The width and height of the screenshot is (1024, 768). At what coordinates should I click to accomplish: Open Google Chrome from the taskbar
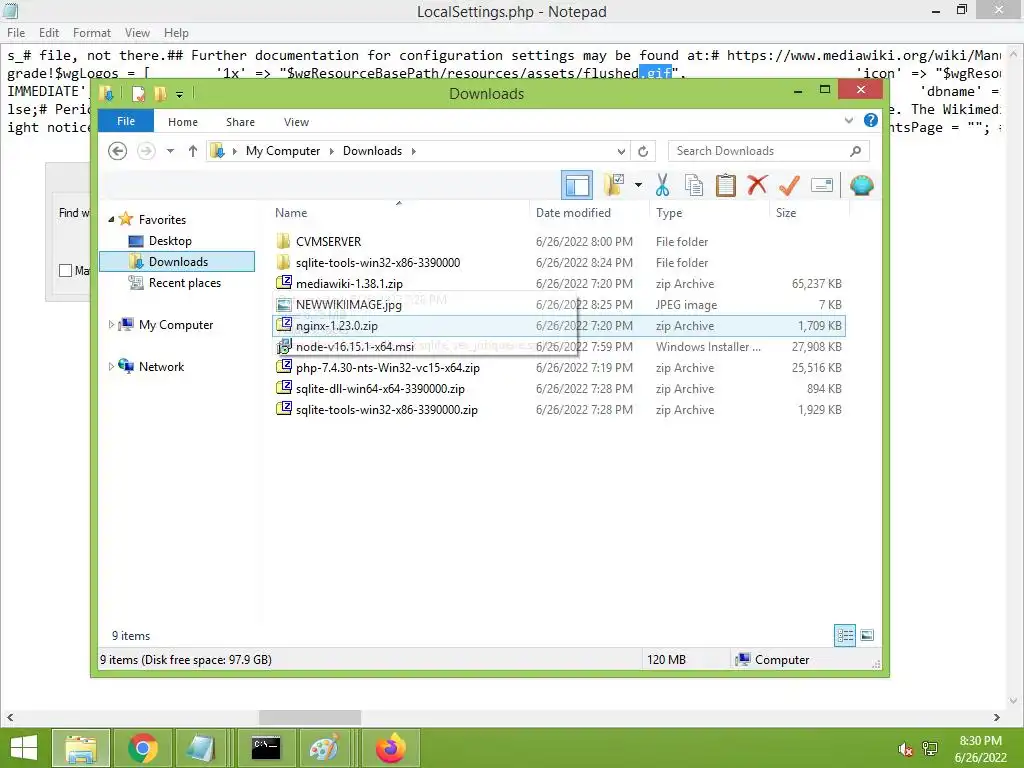(x=143, y=748)
